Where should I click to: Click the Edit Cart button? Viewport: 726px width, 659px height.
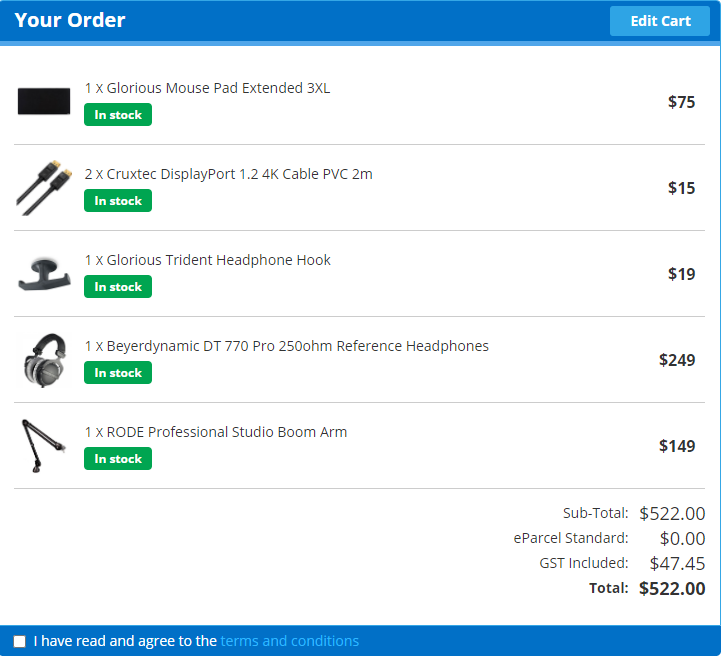click(x=659, y=21)
